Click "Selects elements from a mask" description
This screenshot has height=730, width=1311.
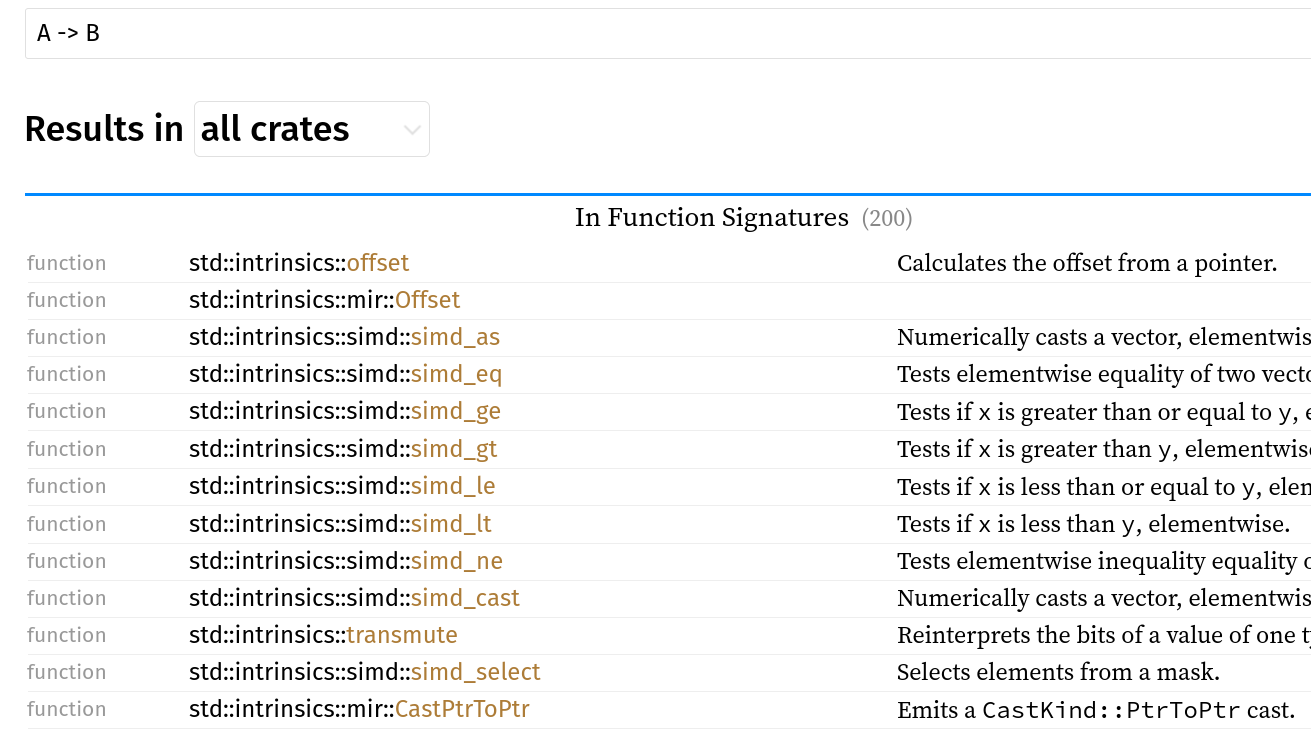[x=1058, y=672]
